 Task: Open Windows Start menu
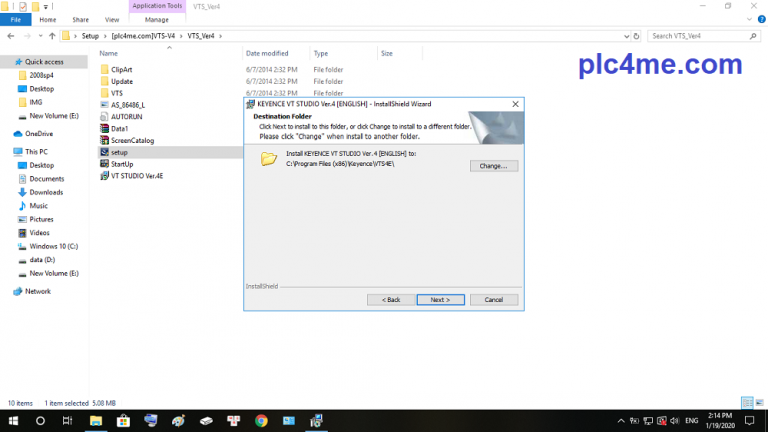click(x=13, y=421)
